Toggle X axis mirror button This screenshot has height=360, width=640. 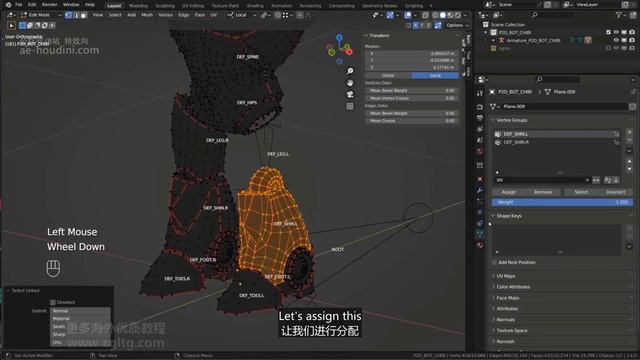pos(416,25)
